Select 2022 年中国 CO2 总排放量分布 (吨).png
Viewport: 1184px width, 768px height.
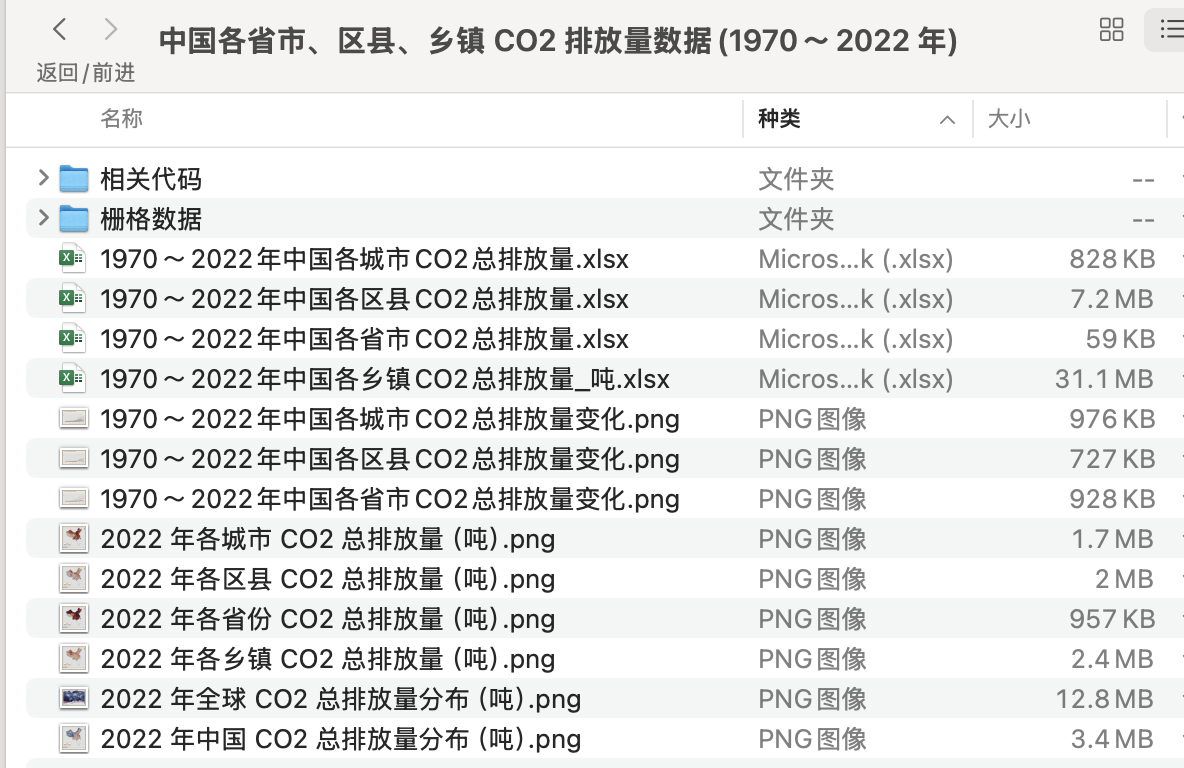click(341, 739)
